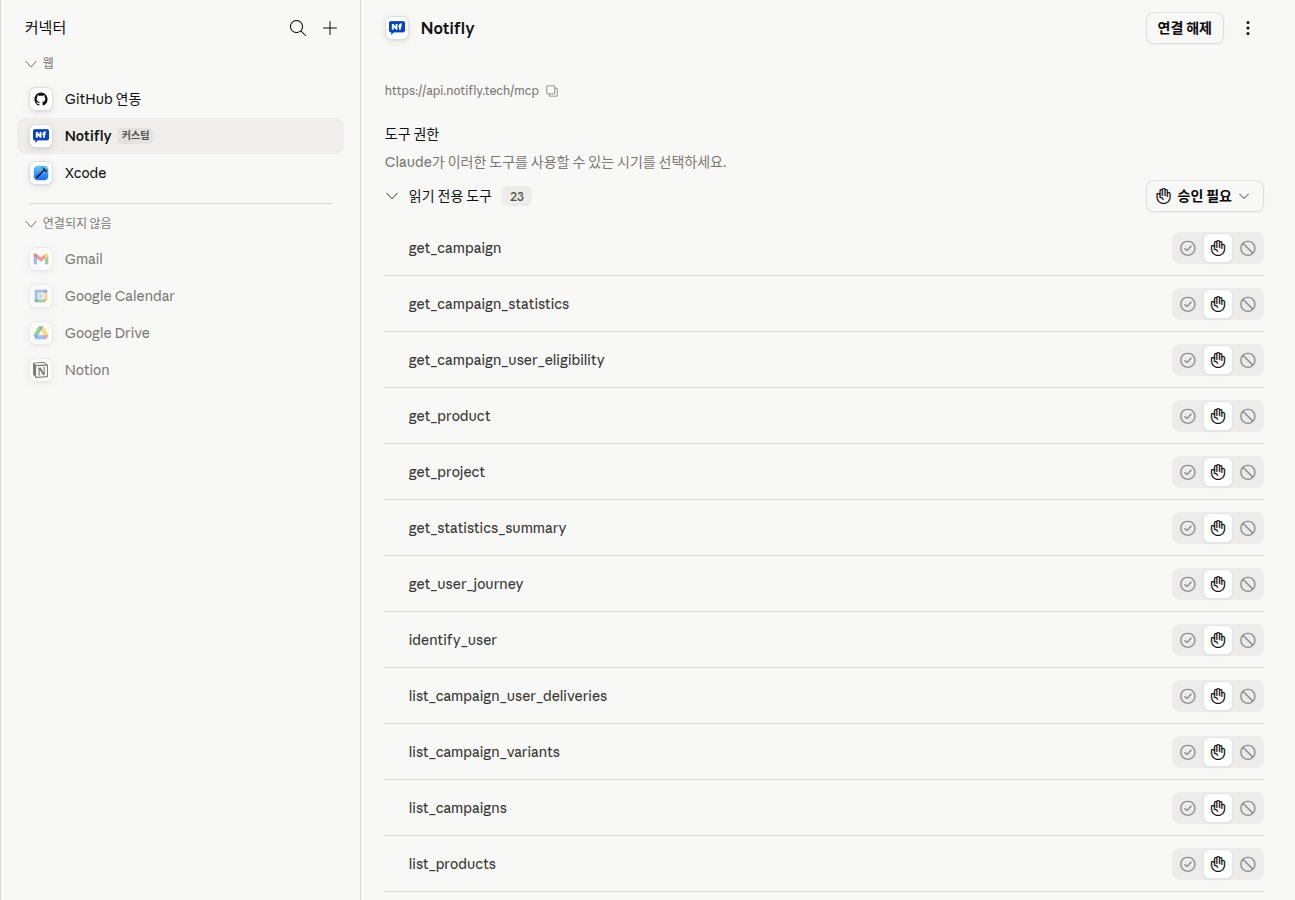
Task: Click the Gmail icon in sidebar
Action: tap(41, 259)
